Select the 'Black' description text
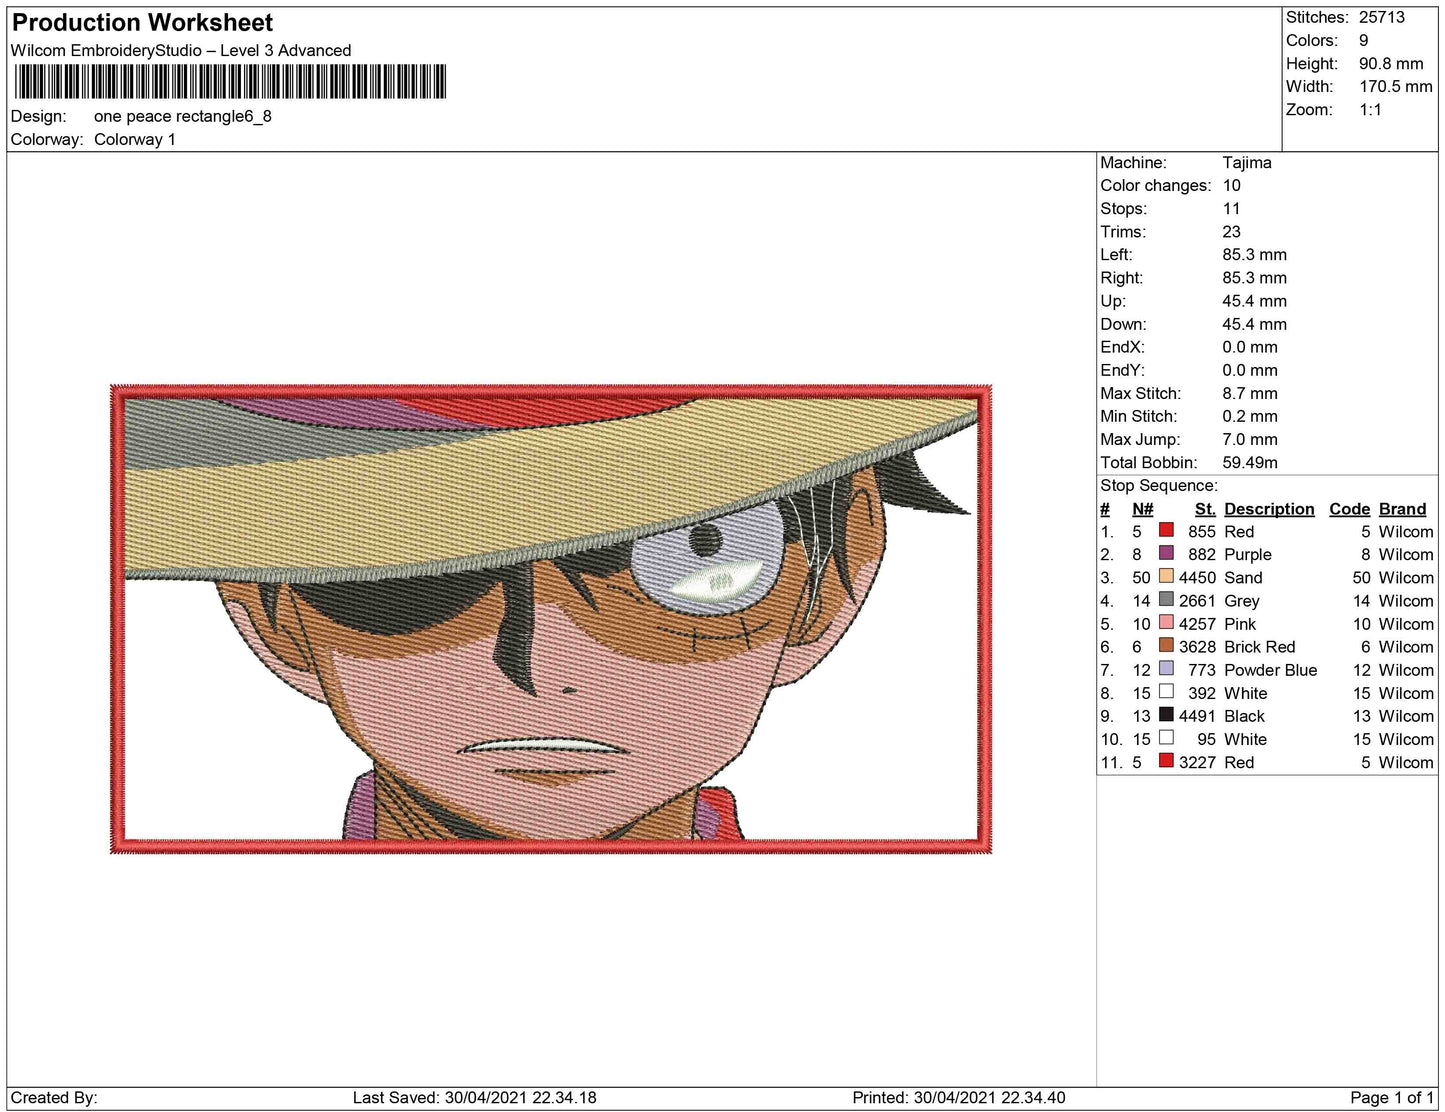This screenshot has height=1112, width=1445. 1244,715
